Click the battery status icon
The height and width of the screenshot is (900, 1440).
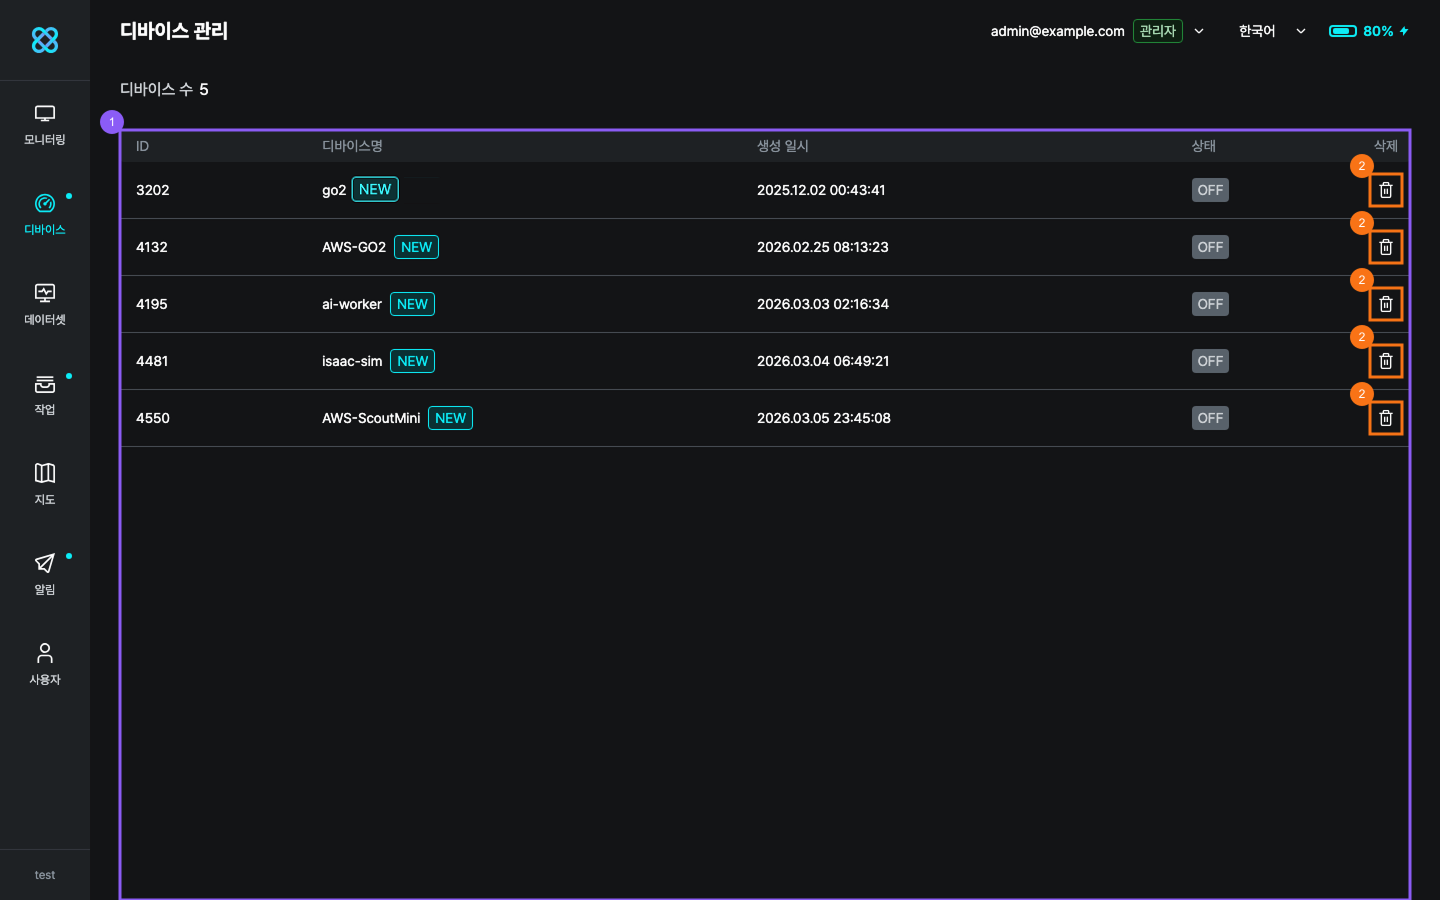point(1342,31)
